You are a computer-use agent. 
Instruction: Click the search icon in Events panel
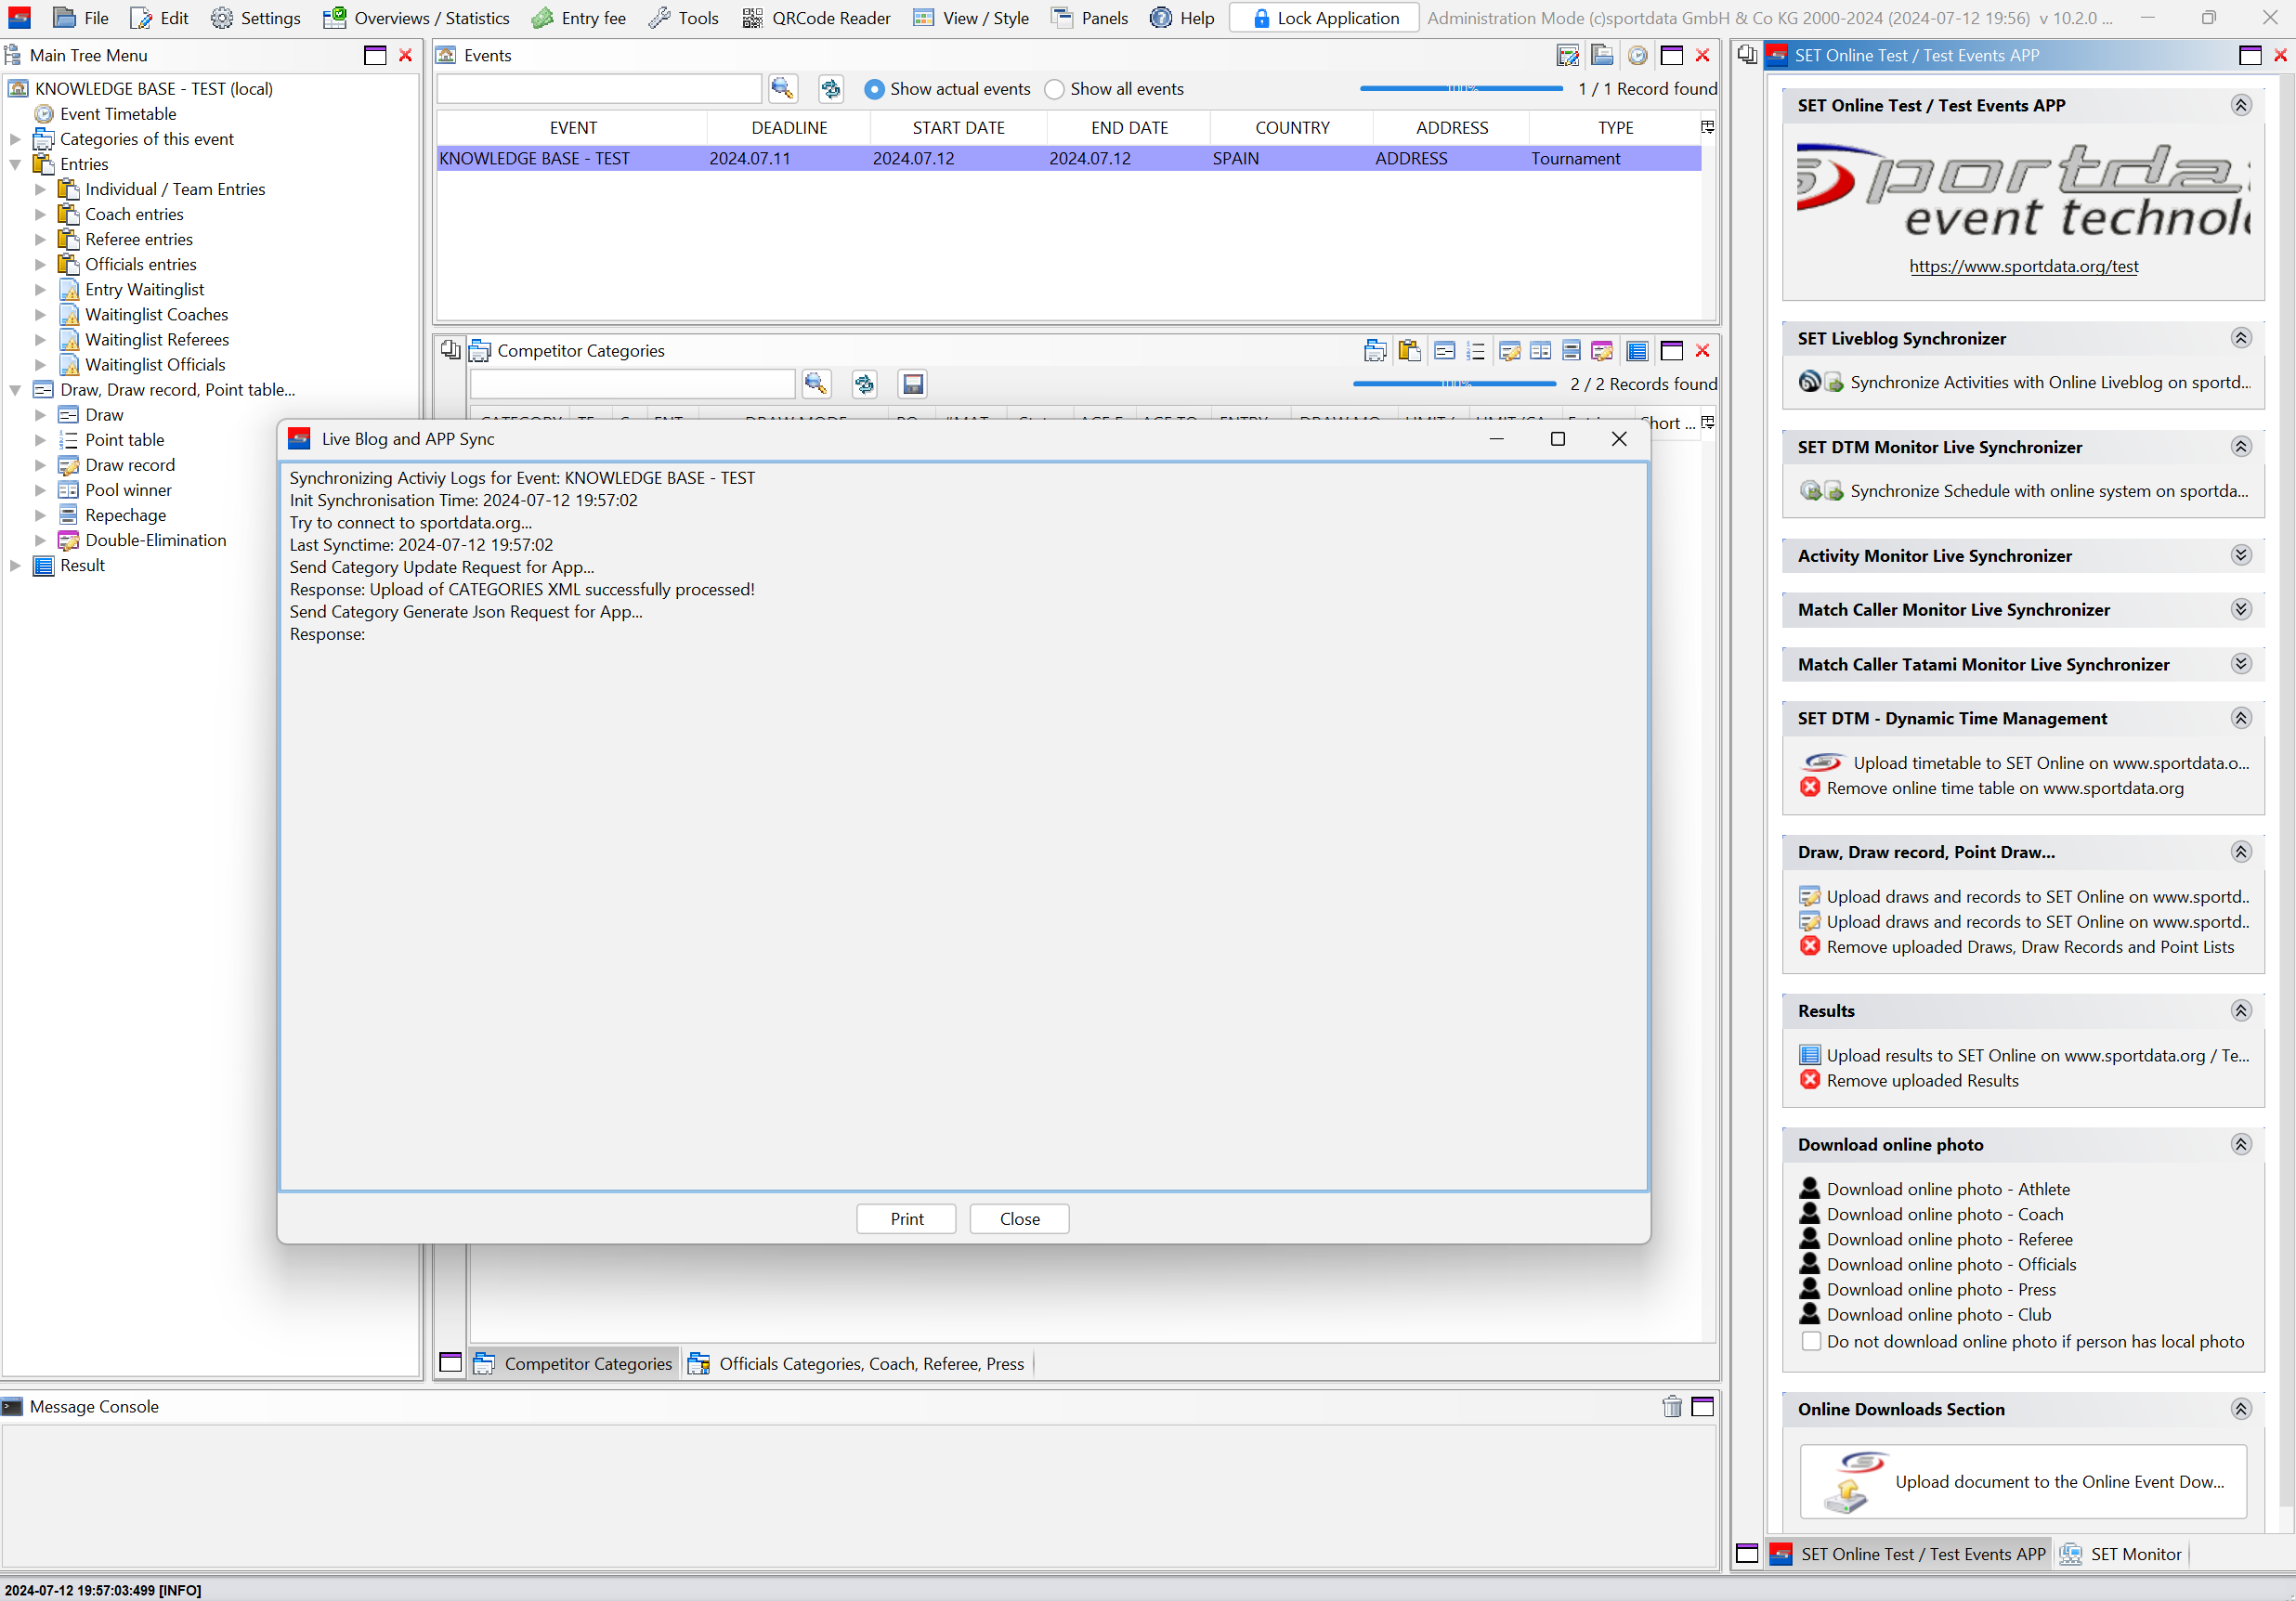782,89
